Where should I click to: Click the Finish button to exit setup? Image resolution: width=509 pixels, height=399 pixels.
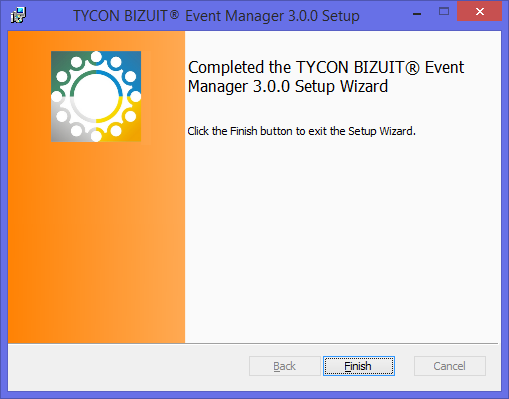(x=359, y=366)
